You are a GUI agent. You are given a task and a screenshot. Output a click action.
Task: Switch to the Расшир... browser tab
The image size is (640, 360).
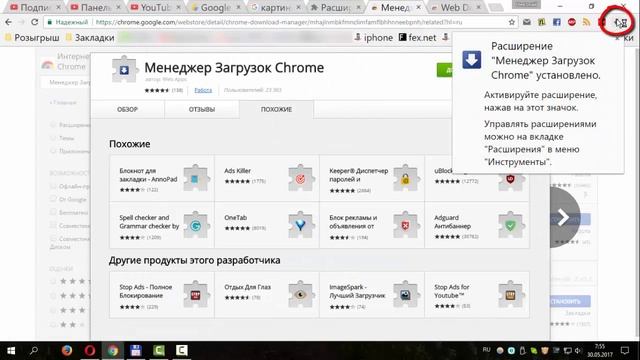point(336,7)
